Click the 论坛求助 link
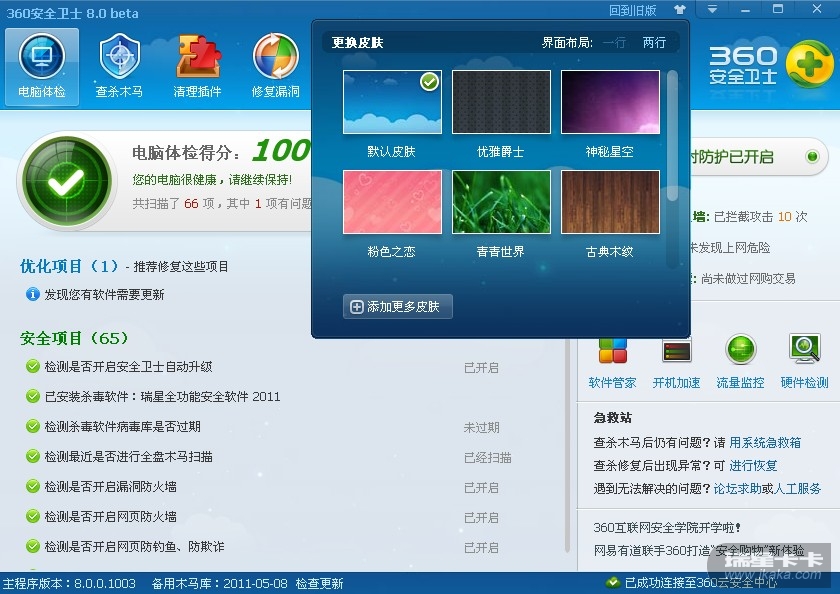The height and width of the screenshot is (594, 840). click(x=737, y=488)
